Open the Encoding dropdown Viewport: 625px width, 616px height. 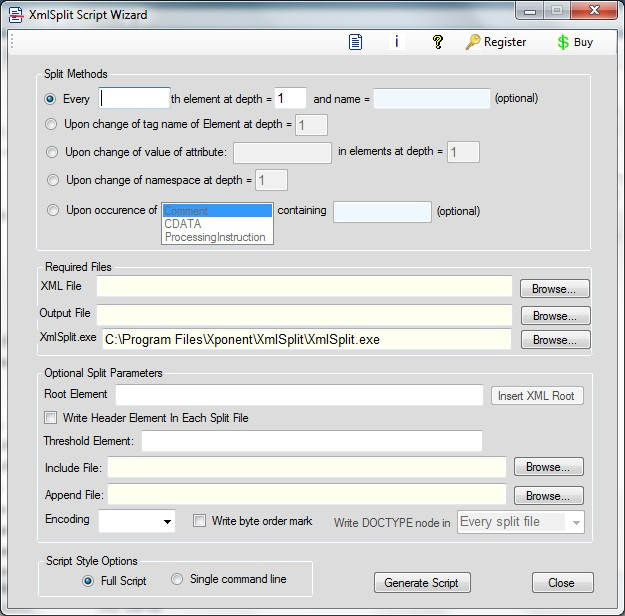(137, 521)
